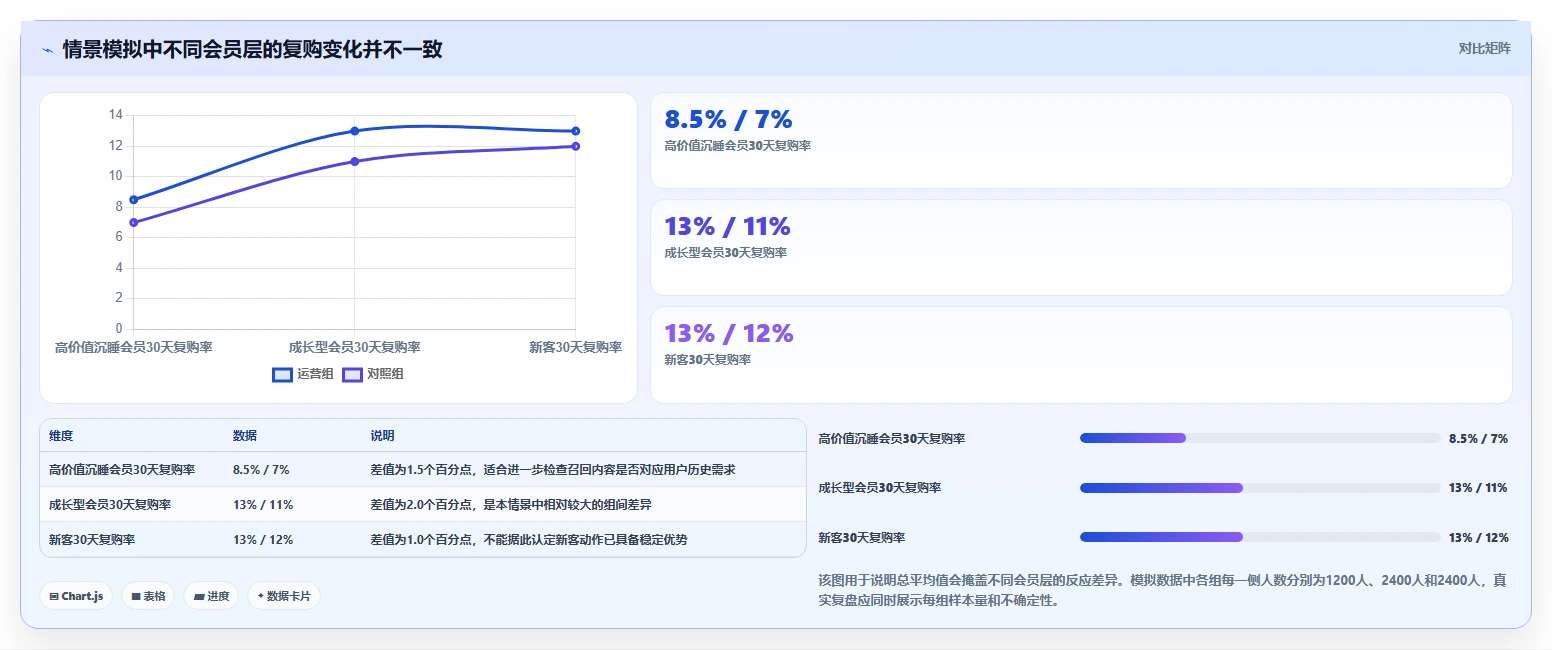Image resolution: width=1552 pixels, height=650 pixels.
Task: Click the table value 8.5% / 7%
Action: click(261, 469)
